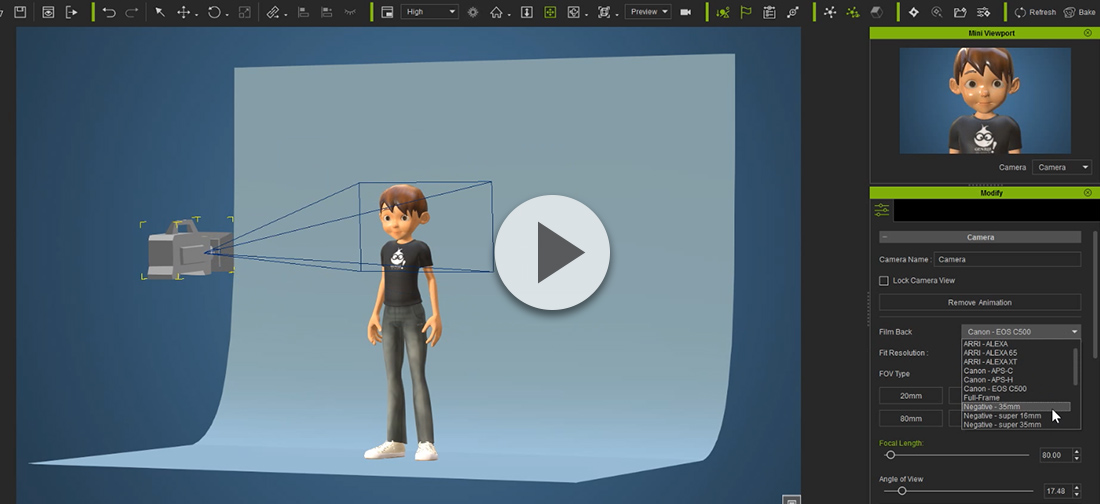Expand the Film Back dropdown
The image size is (1100, 504).
coord(1021,332)
